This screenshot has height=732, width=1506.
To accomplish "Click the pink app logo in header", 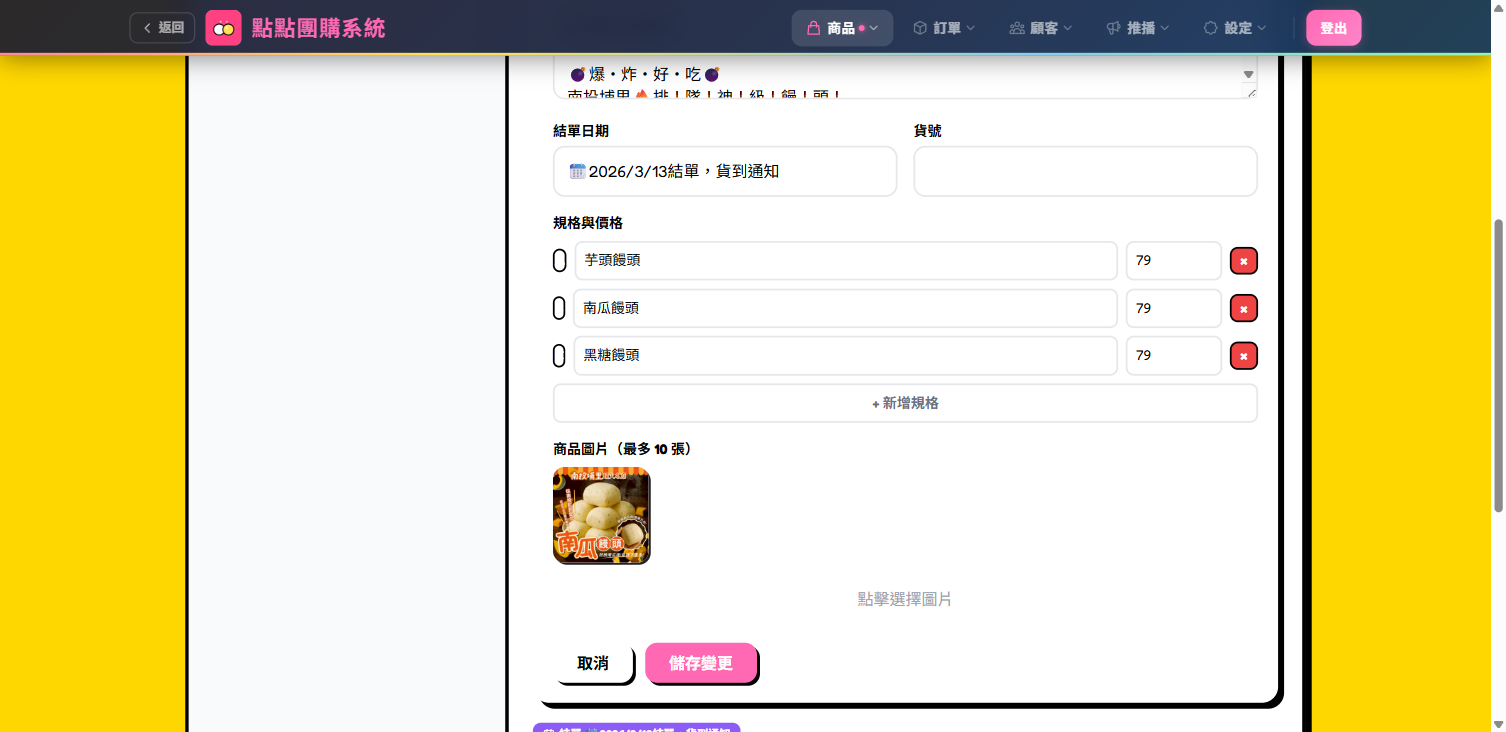I will (x=223, y=27).
